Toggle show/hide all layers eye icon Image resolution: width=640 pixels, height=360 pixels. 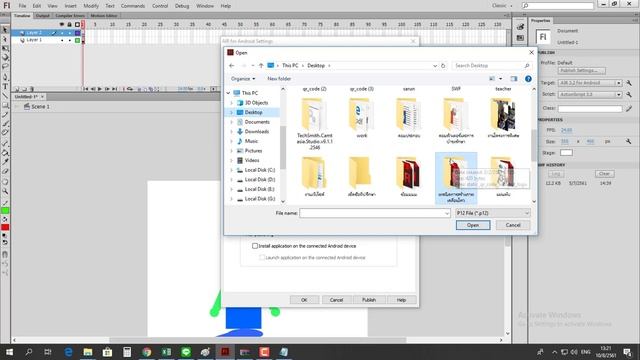click(62, 24)
